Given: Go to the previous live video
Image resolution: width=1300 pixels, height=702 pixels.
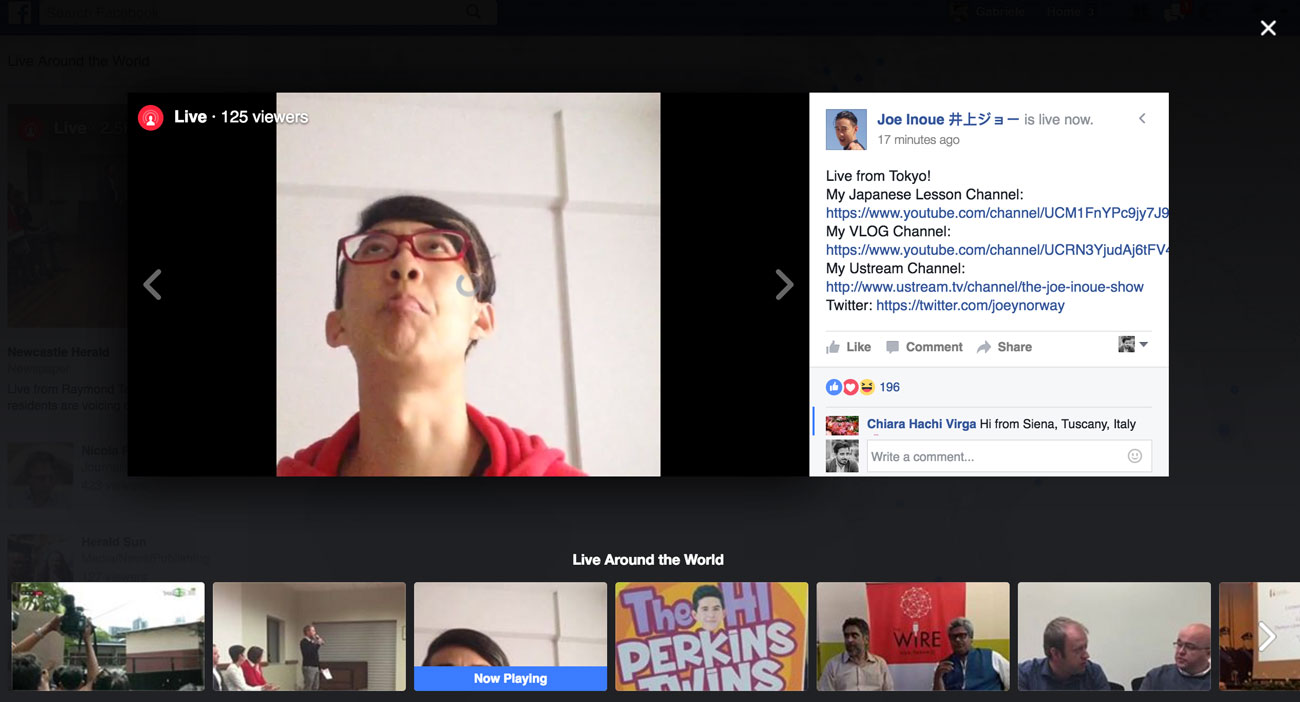Looking at the screenshot, I should coord(152,285).
